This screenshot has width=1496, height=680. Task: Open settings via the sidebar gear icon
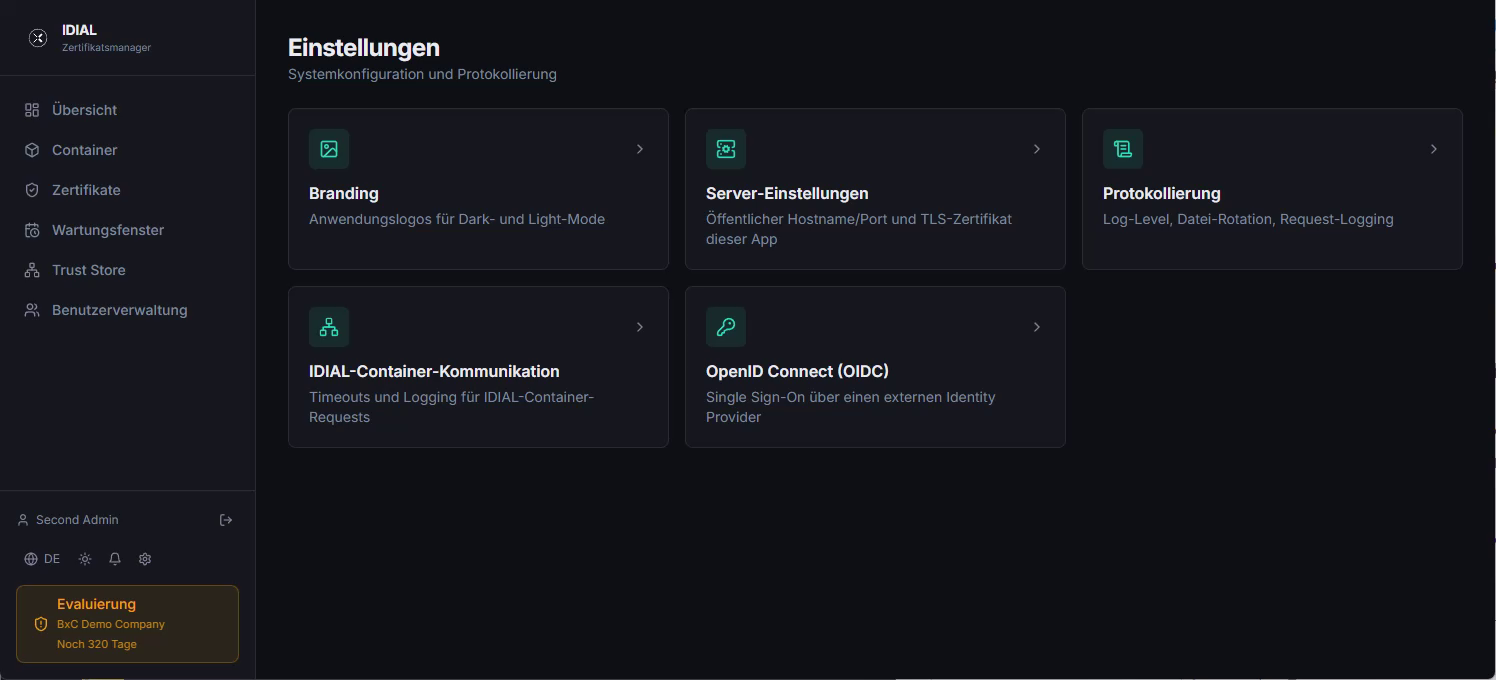click(145, 559)
